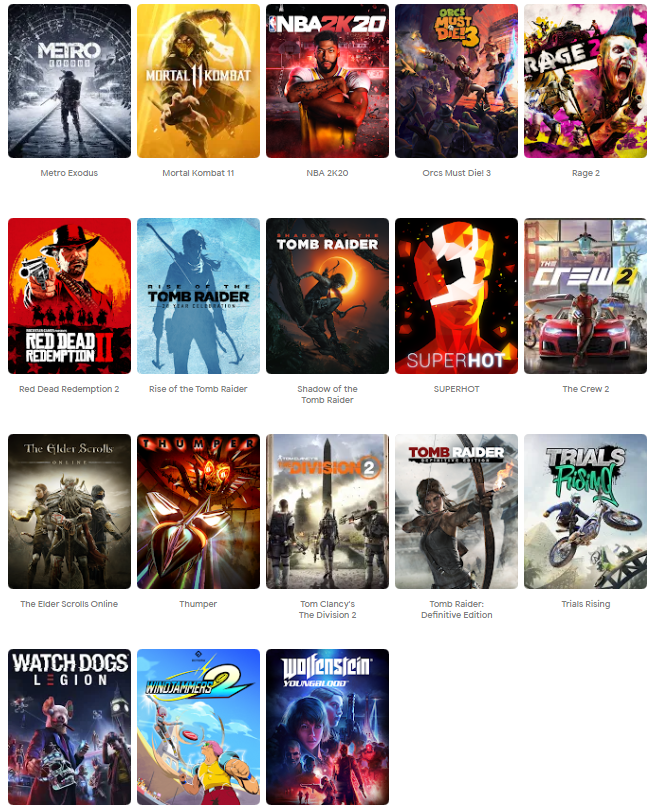Image resolution: width=654 pixels, height=808 pixels.
Task: Open The Crew 2 cover image
Action: point(585,296)
